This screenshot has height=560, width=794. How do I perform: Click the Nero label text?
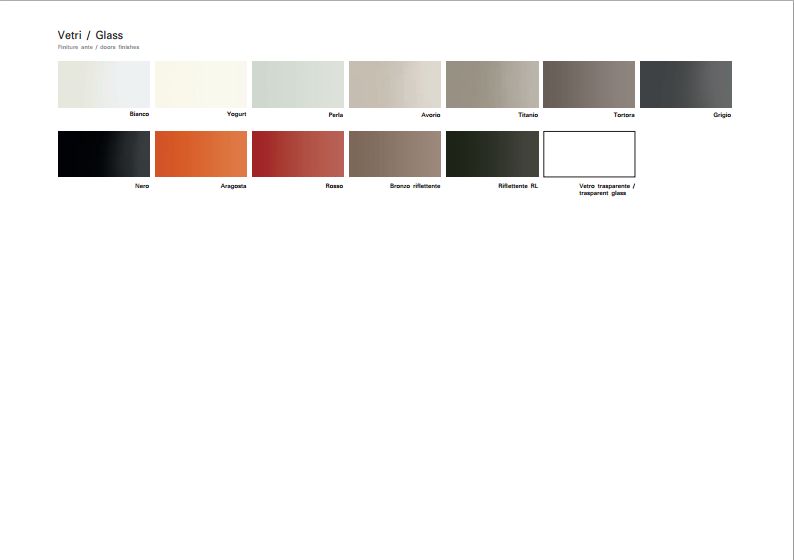coord(142,186)
